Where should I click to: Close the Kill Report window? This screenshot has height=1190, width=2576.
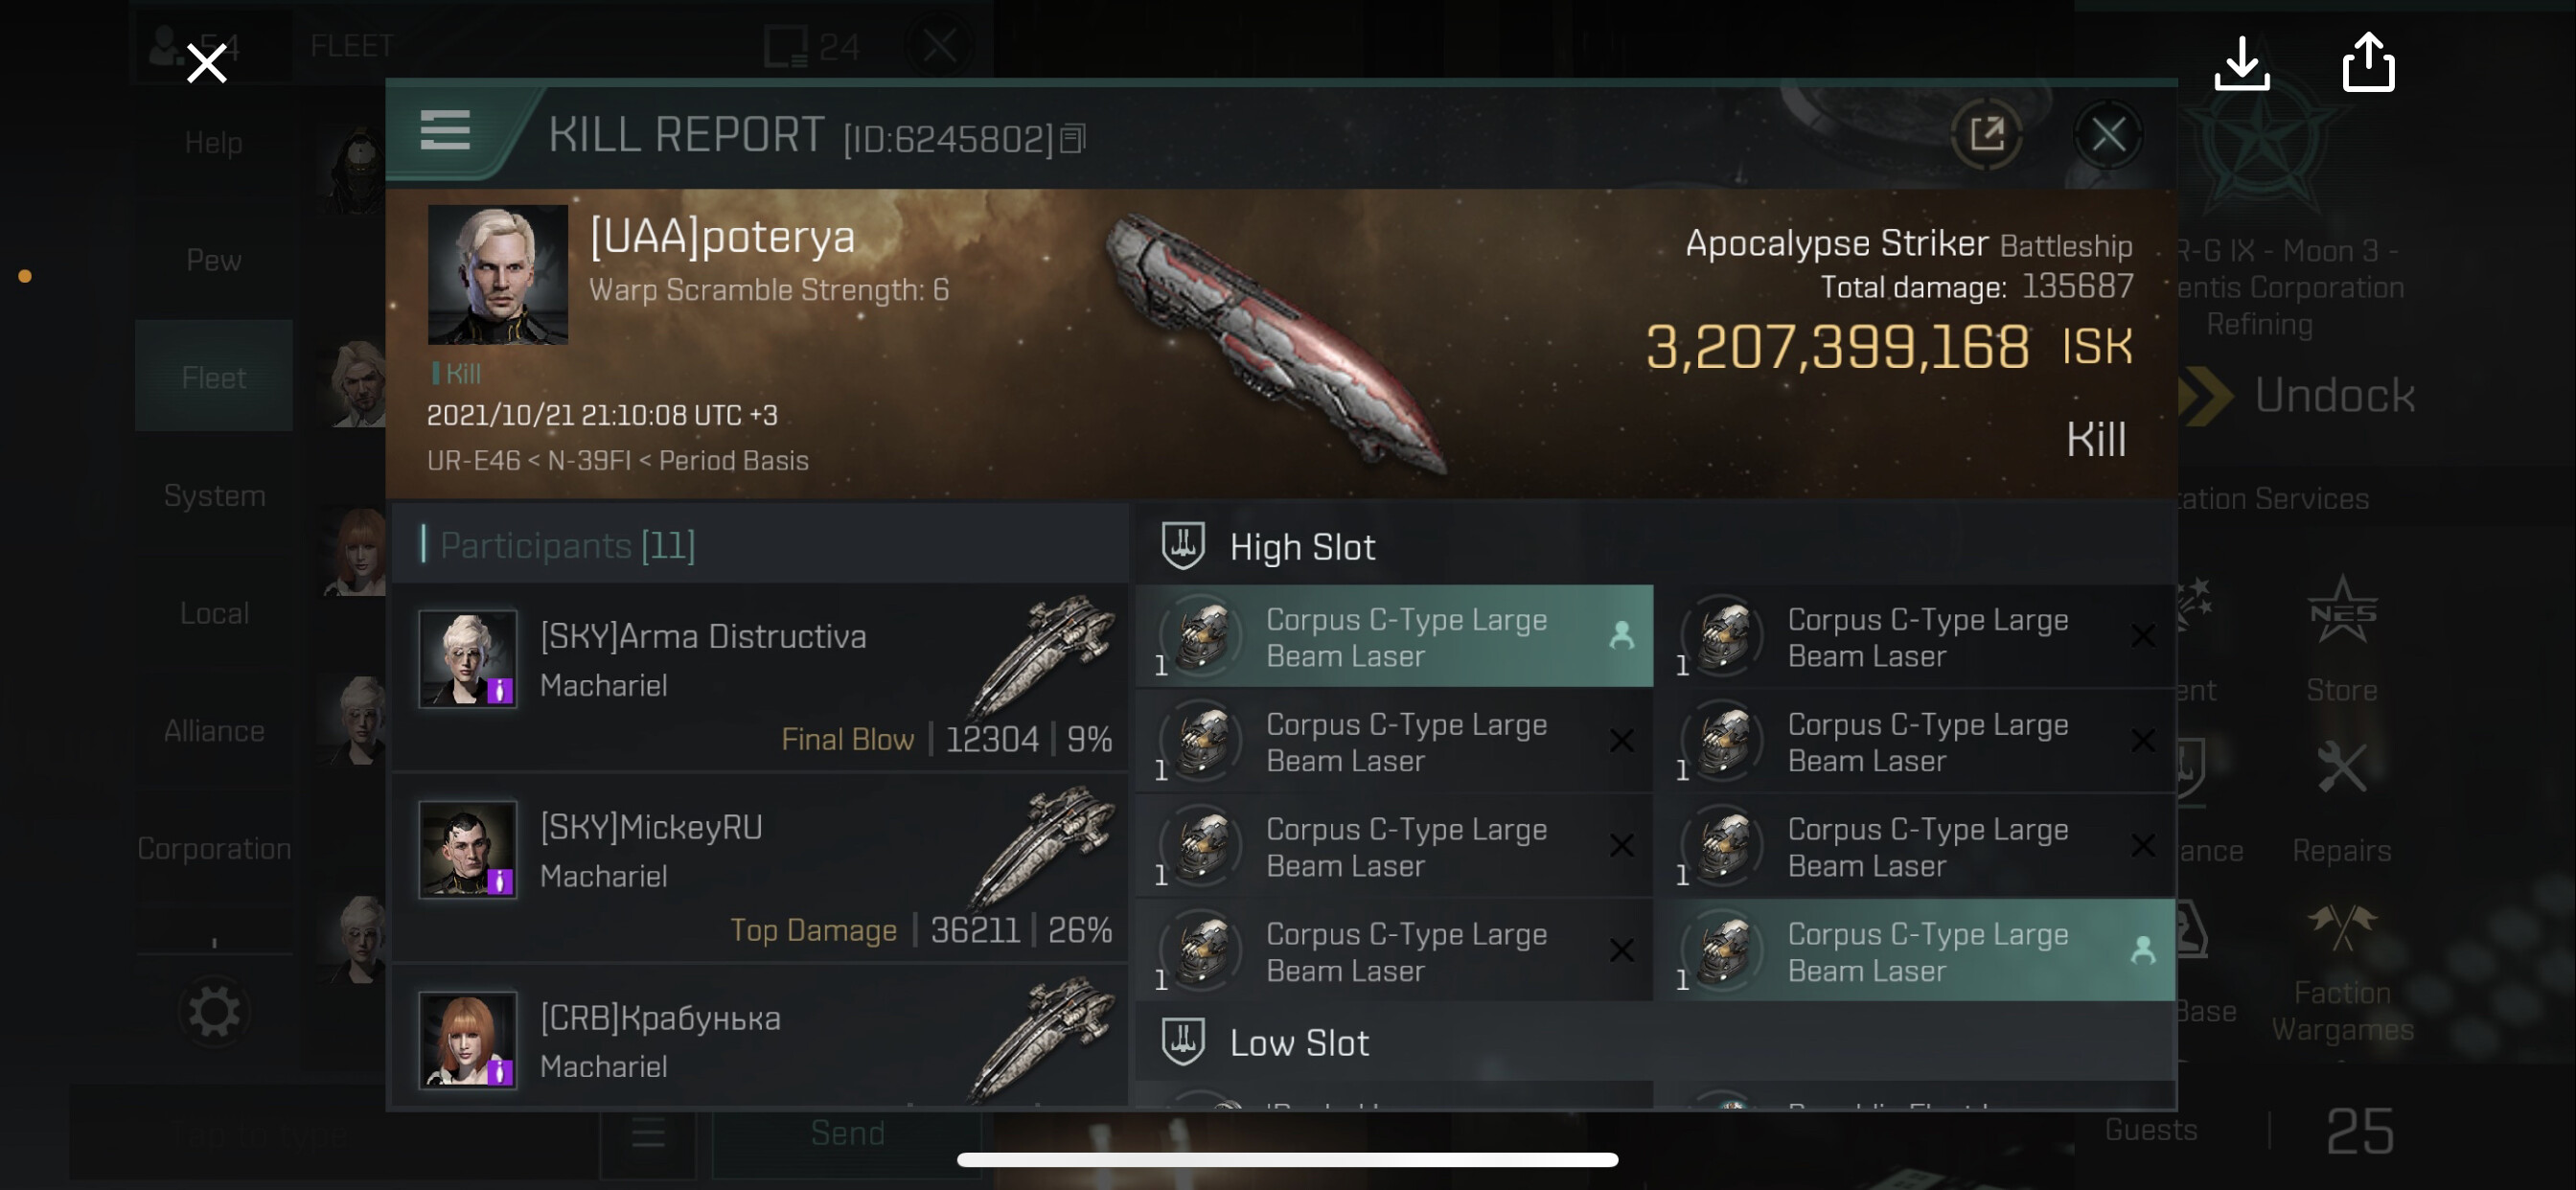click(x=2108, y=134)
